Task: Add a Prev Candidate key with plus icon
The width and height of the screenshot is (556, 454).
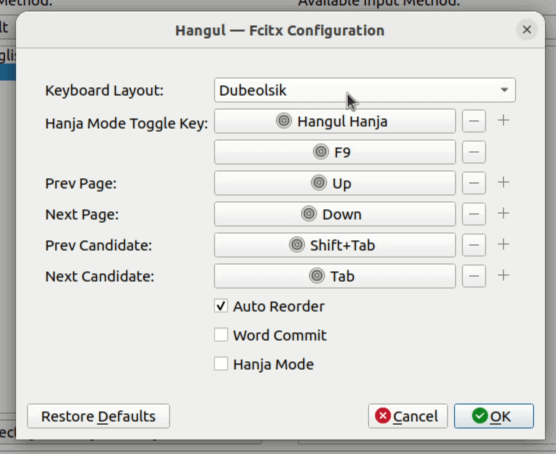Action: pos(504,244)
